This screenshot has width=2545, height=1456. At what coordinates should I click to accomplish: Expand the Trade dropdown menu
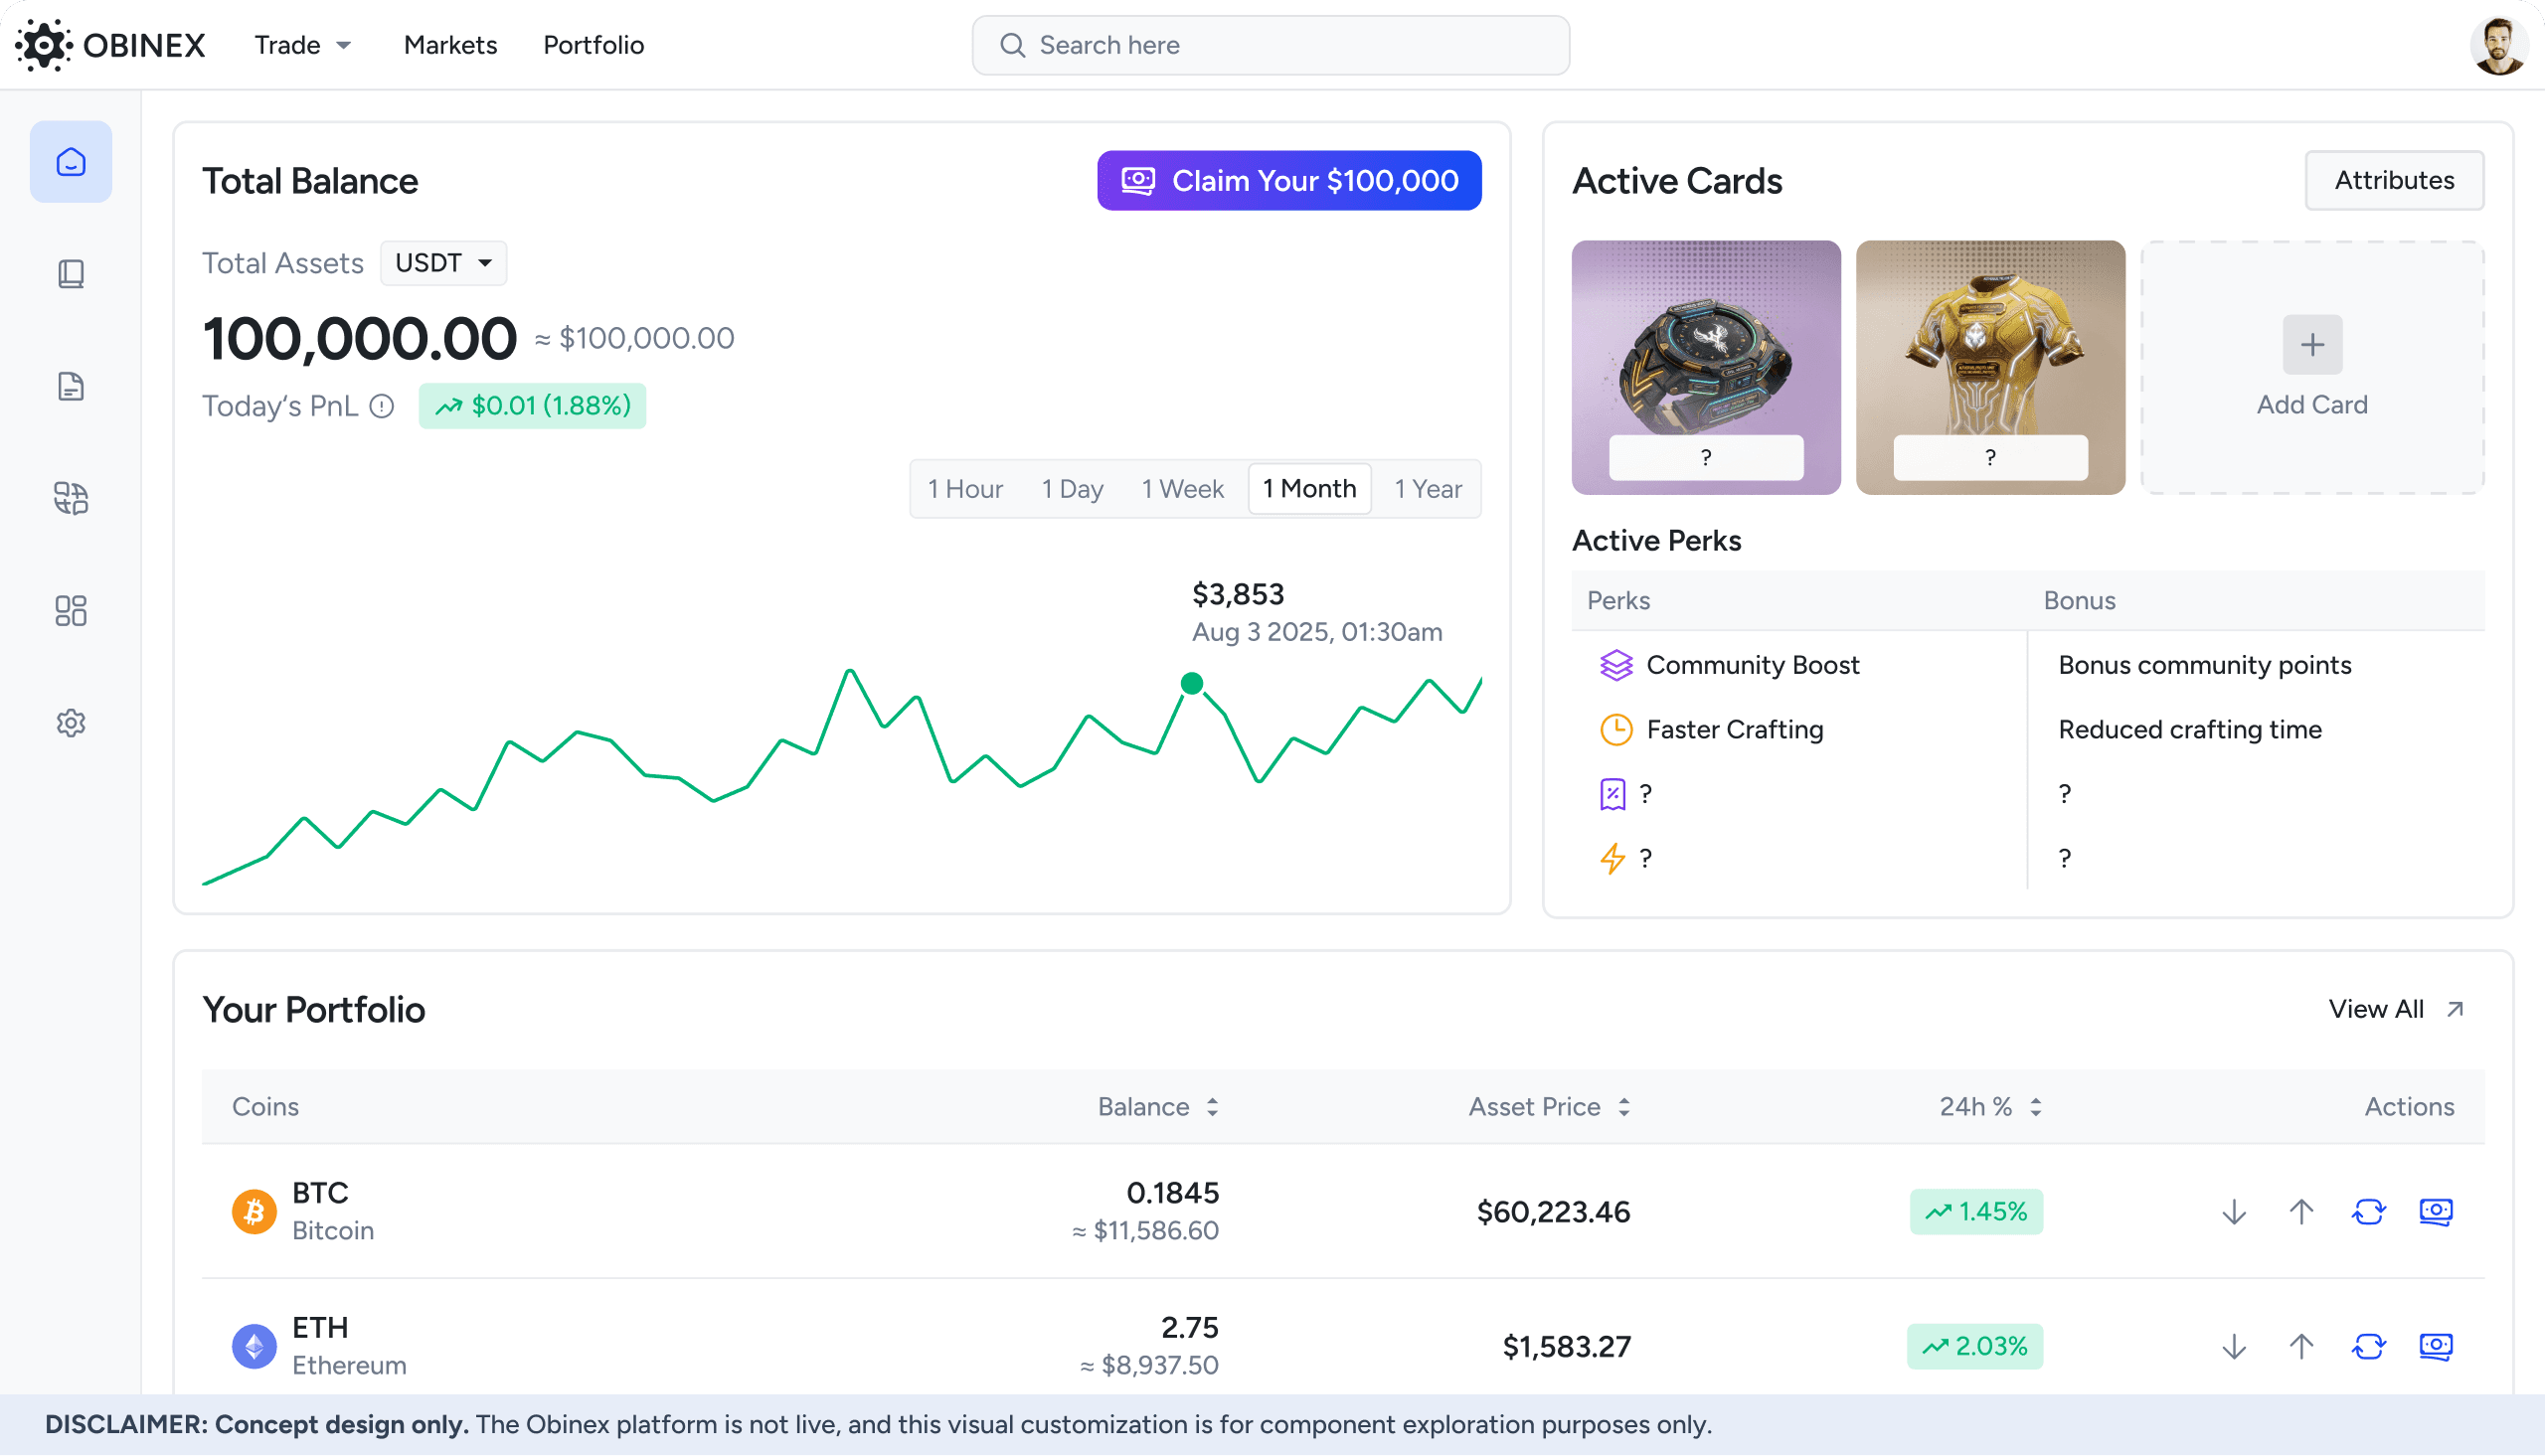[303, 45]
